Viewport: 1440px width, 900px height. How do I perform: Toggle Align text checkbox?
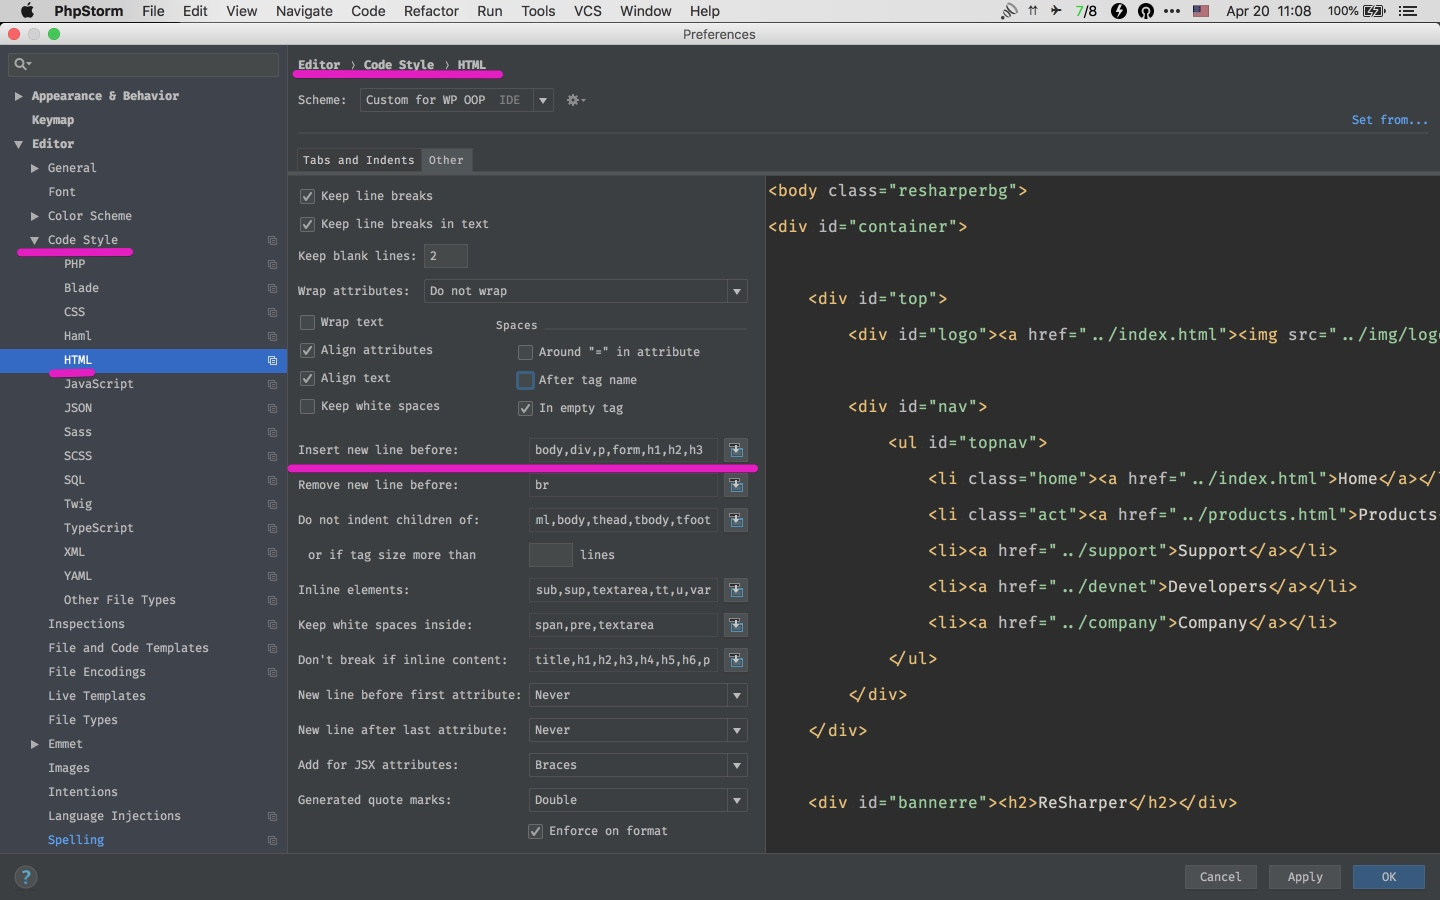308,378
